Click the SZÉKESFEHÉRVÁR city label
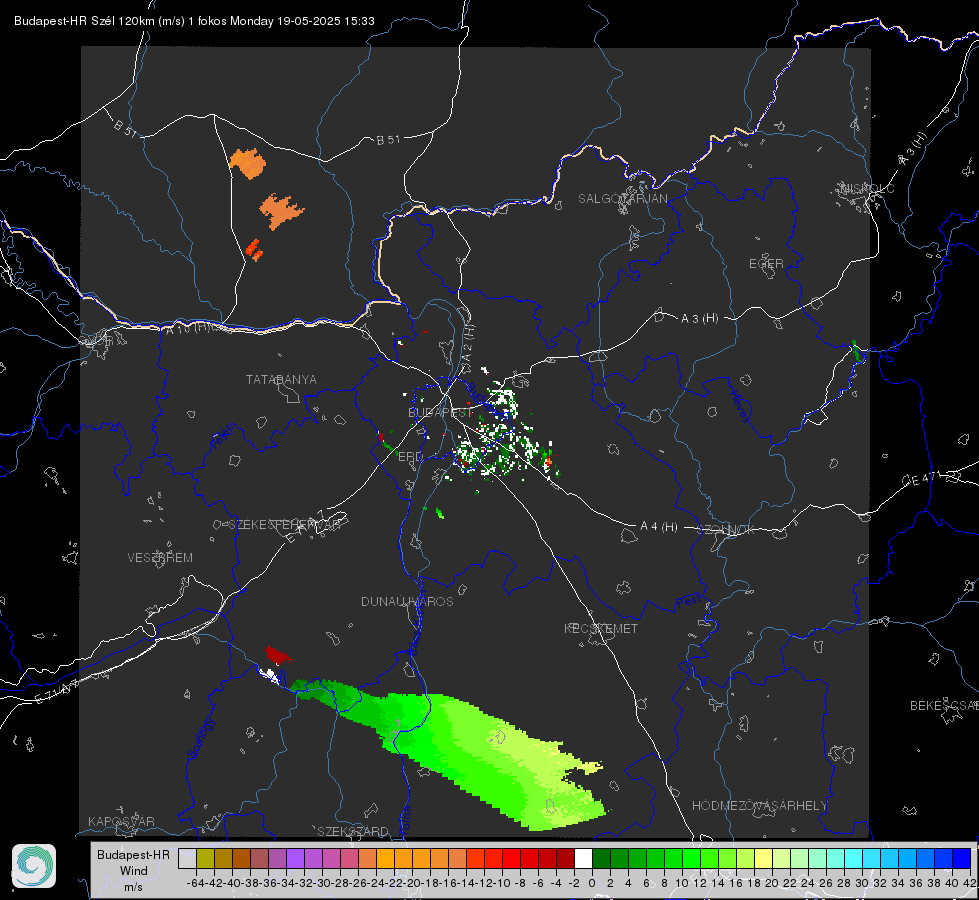979x900 pixels. pyautogui.click(x=285, y=525)
